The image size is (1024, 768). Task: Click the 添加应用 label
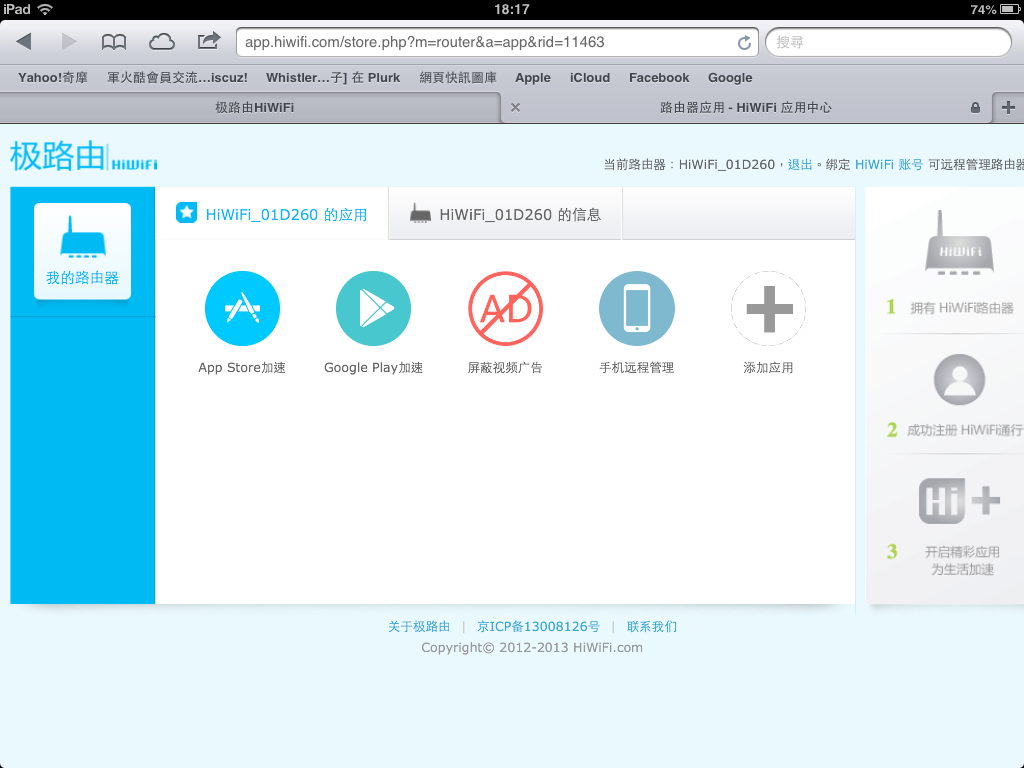[768, 368]
